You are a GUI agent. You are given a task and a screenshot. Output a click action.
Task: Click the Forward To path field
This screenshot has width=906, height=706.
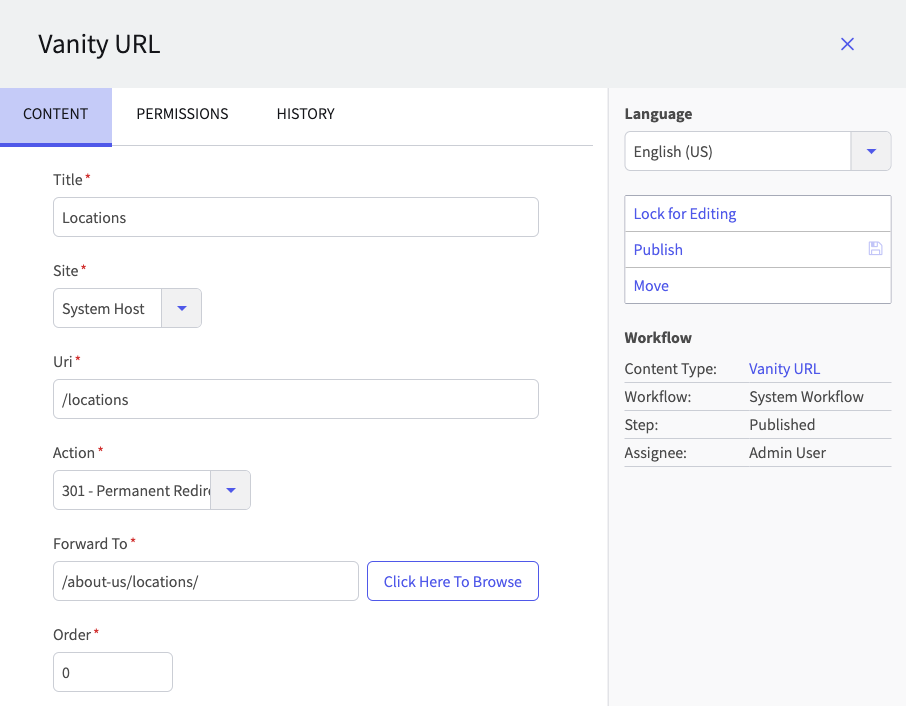pyautogui.click(x=205, y=581)
